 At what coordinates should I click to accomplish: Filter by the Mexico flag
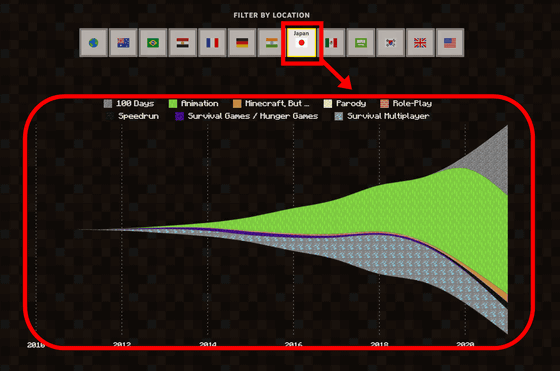pos(331,43)
